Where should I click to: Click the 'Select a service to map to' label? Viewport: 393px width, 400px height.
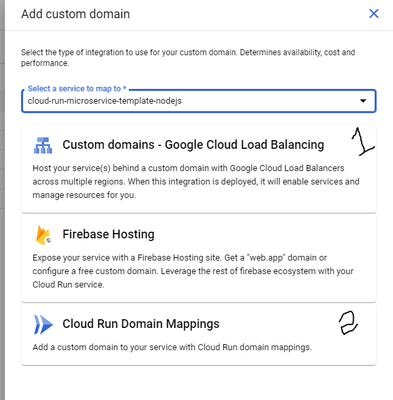click(x=77, y=88)
